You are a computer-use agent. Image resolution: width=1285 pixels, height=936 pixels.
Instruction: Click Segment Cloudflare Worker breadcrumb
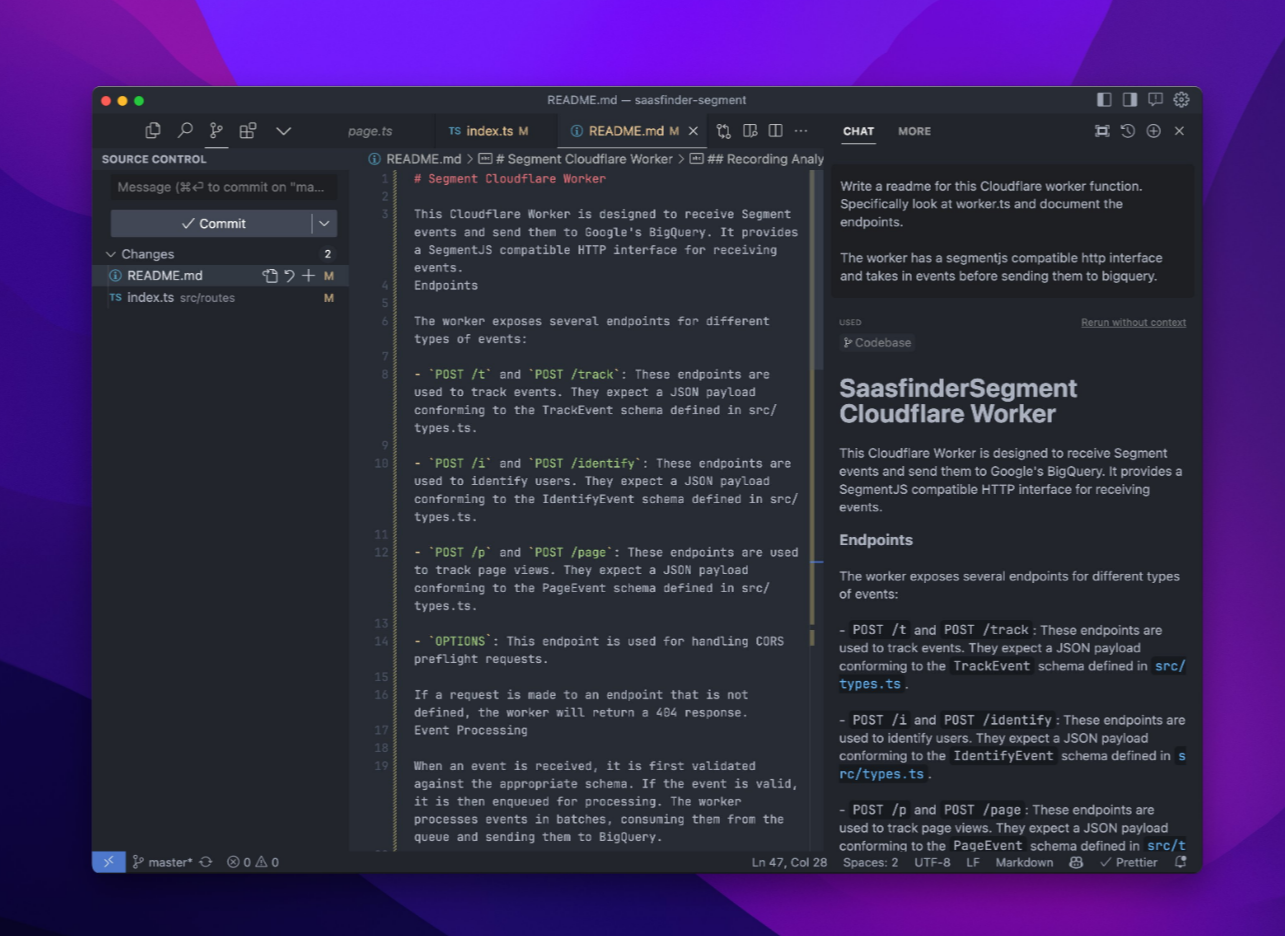tap(576, 159)
